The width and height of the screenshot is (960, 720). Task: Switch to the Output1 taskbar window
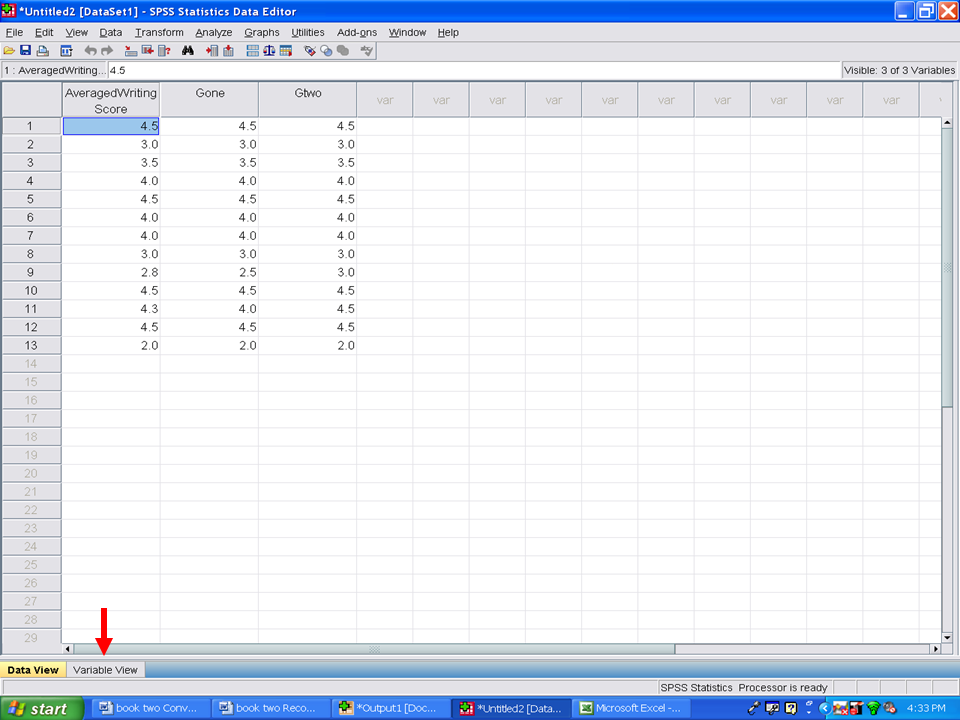[389, 708]
